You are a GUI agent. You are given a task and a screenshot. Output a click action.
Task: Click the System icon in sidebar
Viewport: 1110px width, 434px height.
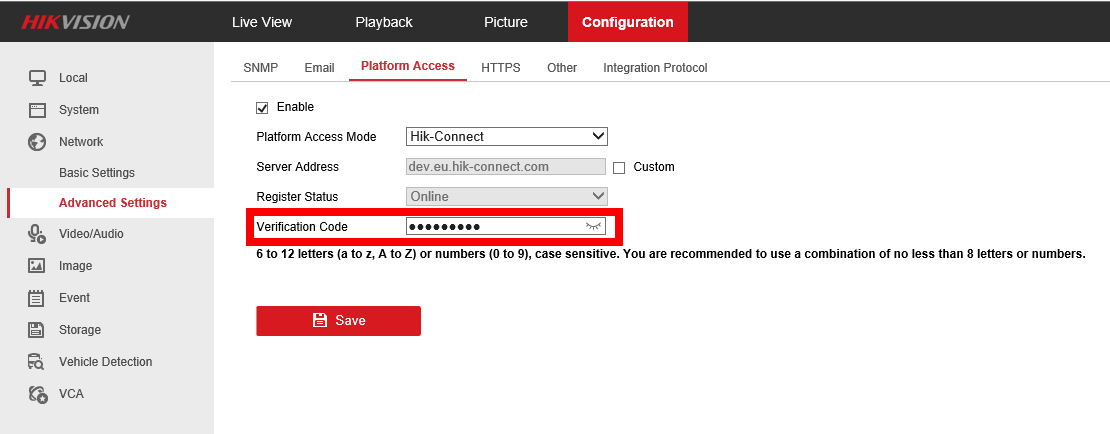pyautogui.click(x=37, y=110)
